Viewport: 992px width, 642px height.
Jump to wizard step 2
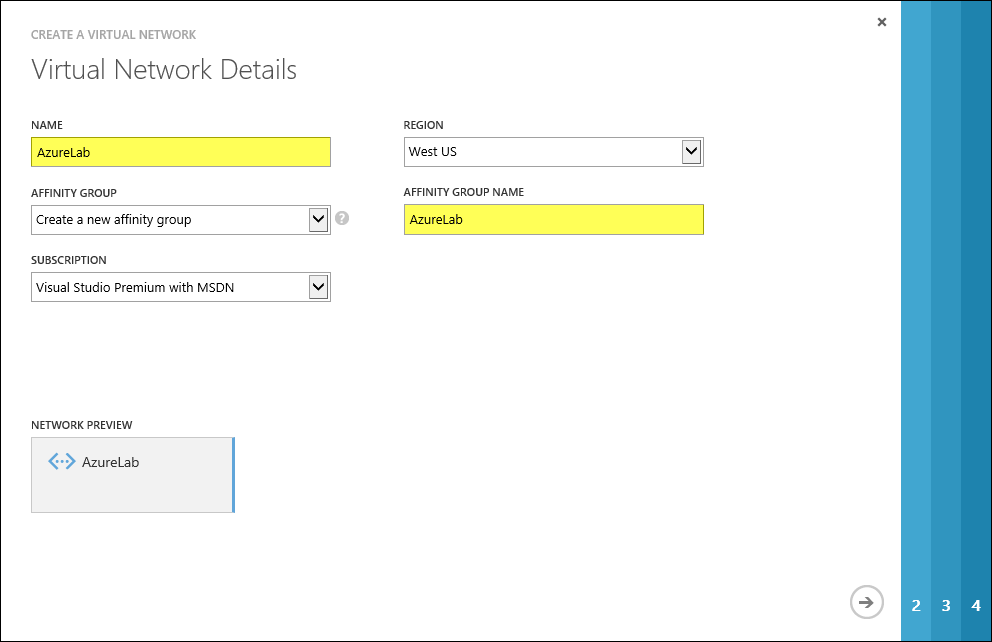tap(916, 605)
